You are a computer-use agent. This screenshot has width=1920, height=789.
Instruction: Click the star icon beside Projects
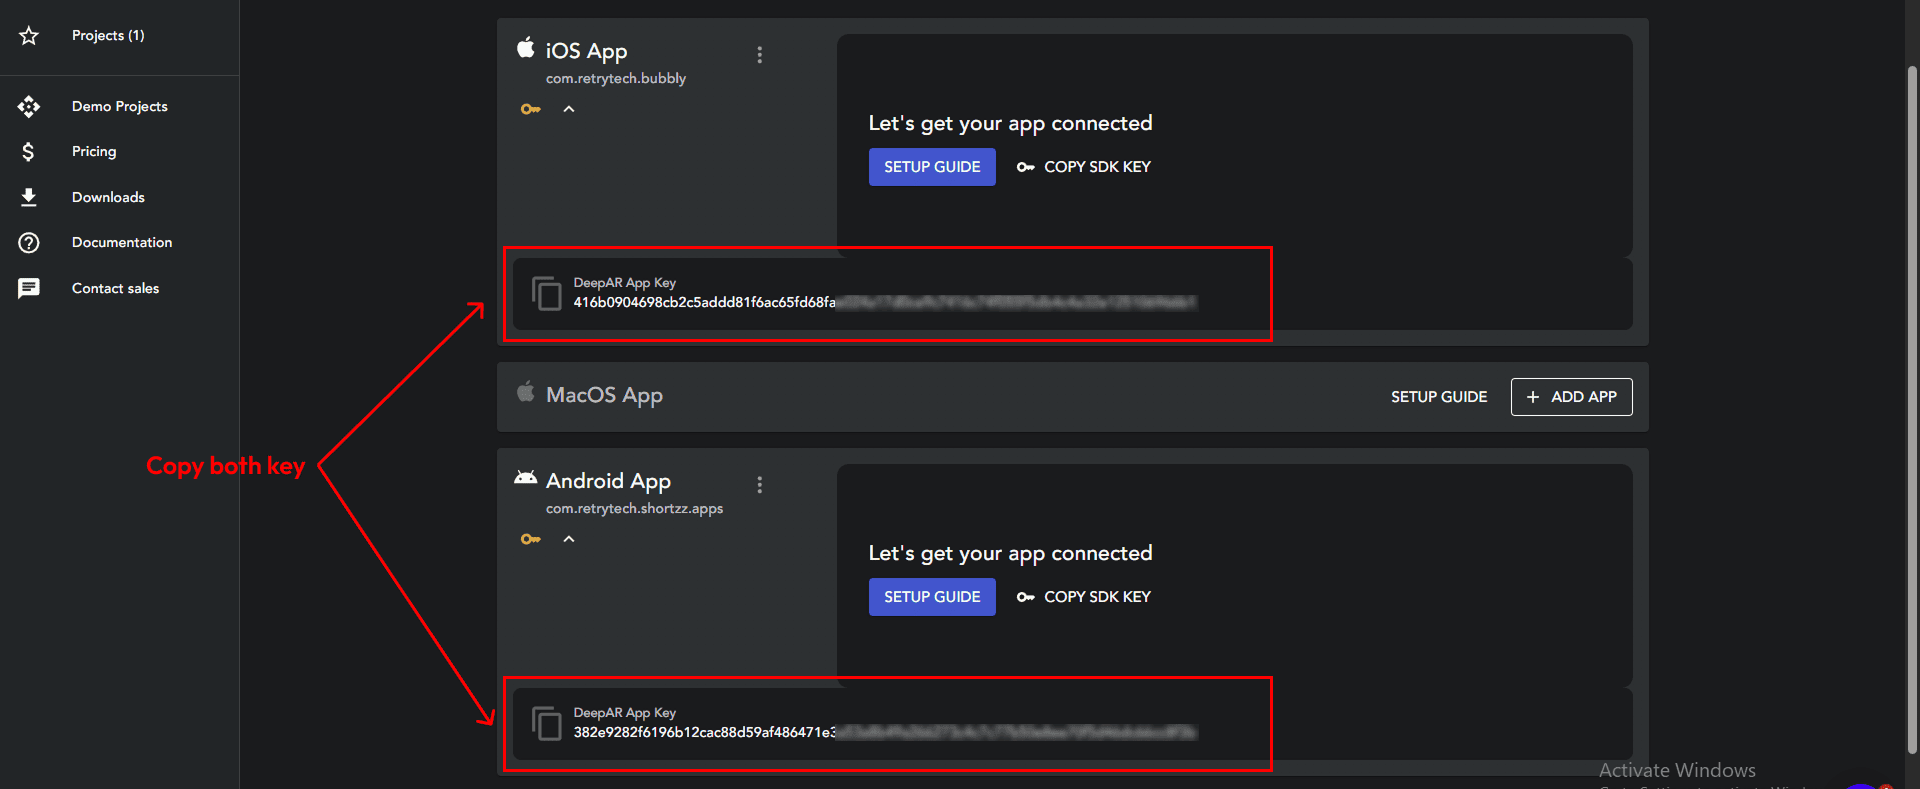click(29, 36)
